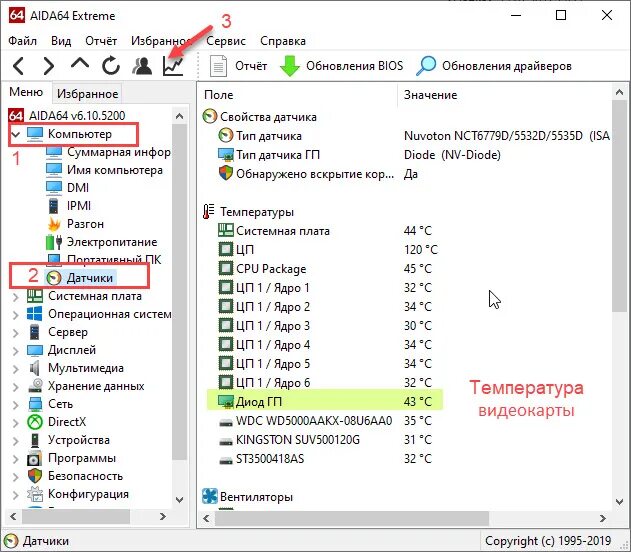The width and height of the screenshot is (631, 552).
Task: Click the Сеть network icon
Action: point(35,404)
